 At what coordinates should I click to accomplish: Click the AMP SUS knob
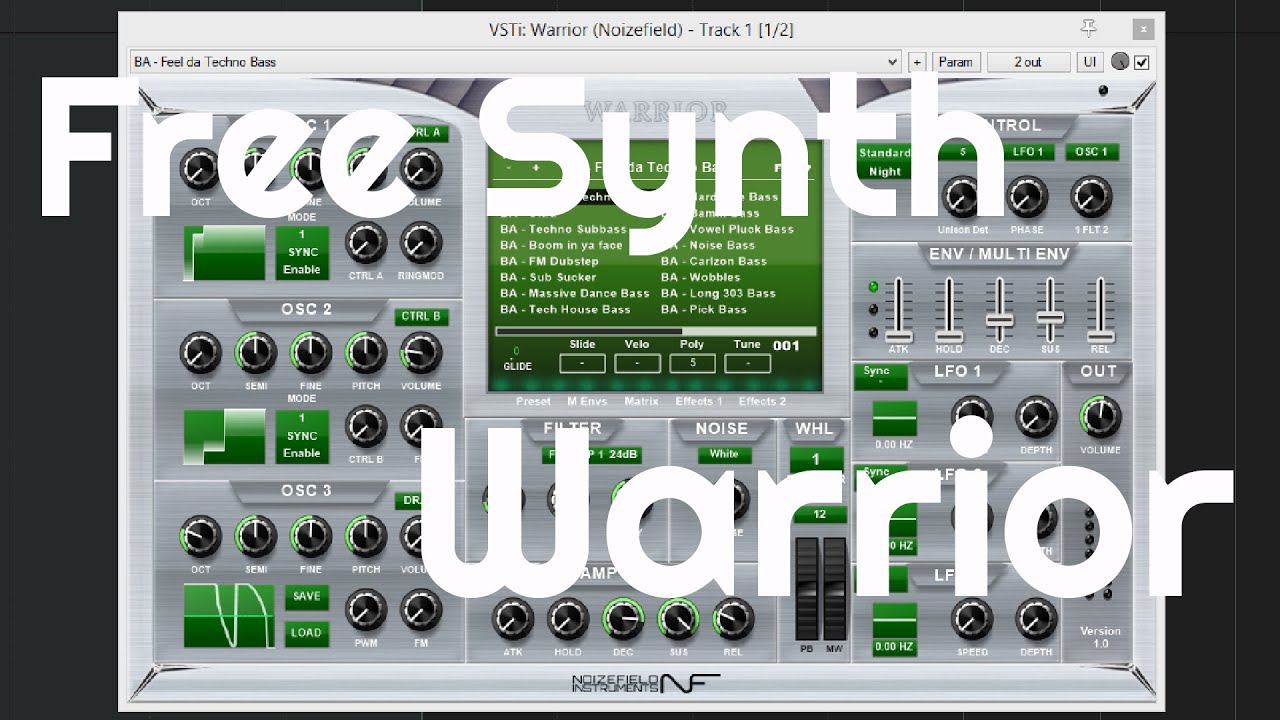click(x=678, y=620)
